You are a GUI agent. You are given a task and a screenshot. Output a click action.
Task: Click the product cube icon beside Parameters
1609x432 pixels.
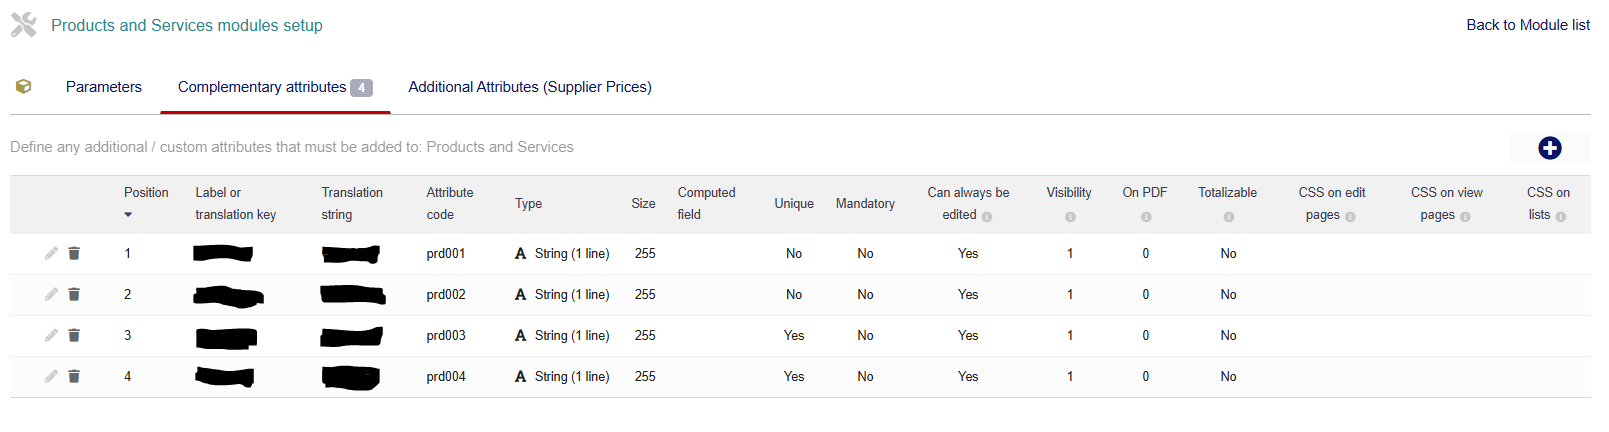[x=24, y=87]
